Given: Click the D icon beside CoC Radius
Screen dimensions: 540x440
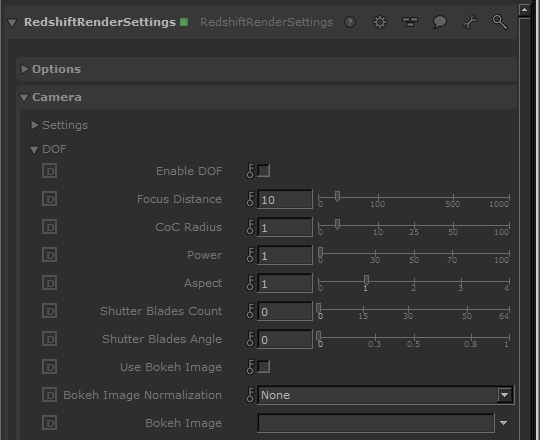Looking at the screenshot, I should [x=50, y=227].
